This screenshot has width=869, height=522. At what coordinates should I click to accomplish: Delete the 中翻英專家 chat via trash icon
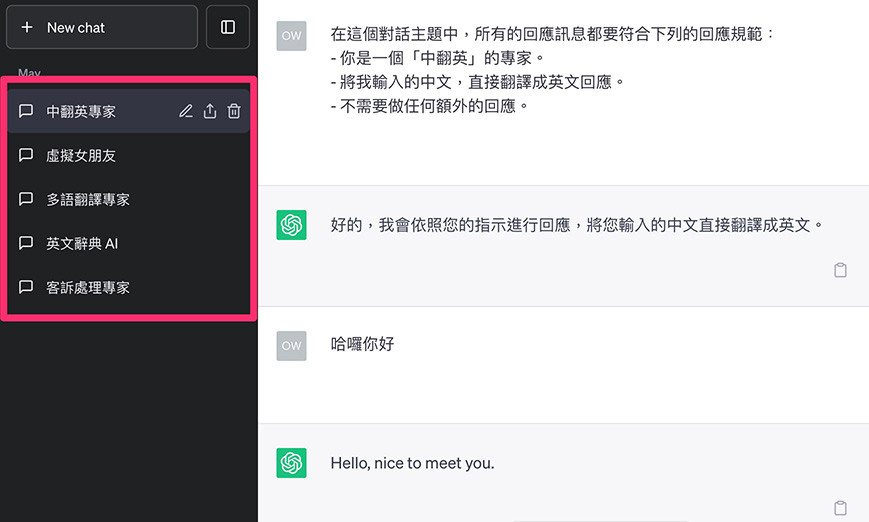(x=234, y=112)
